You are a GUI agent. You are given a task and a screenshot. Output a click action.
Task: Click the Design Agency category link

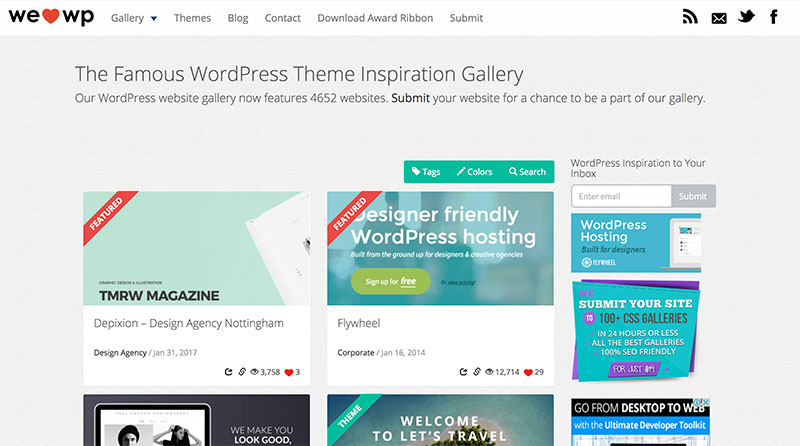120,353
